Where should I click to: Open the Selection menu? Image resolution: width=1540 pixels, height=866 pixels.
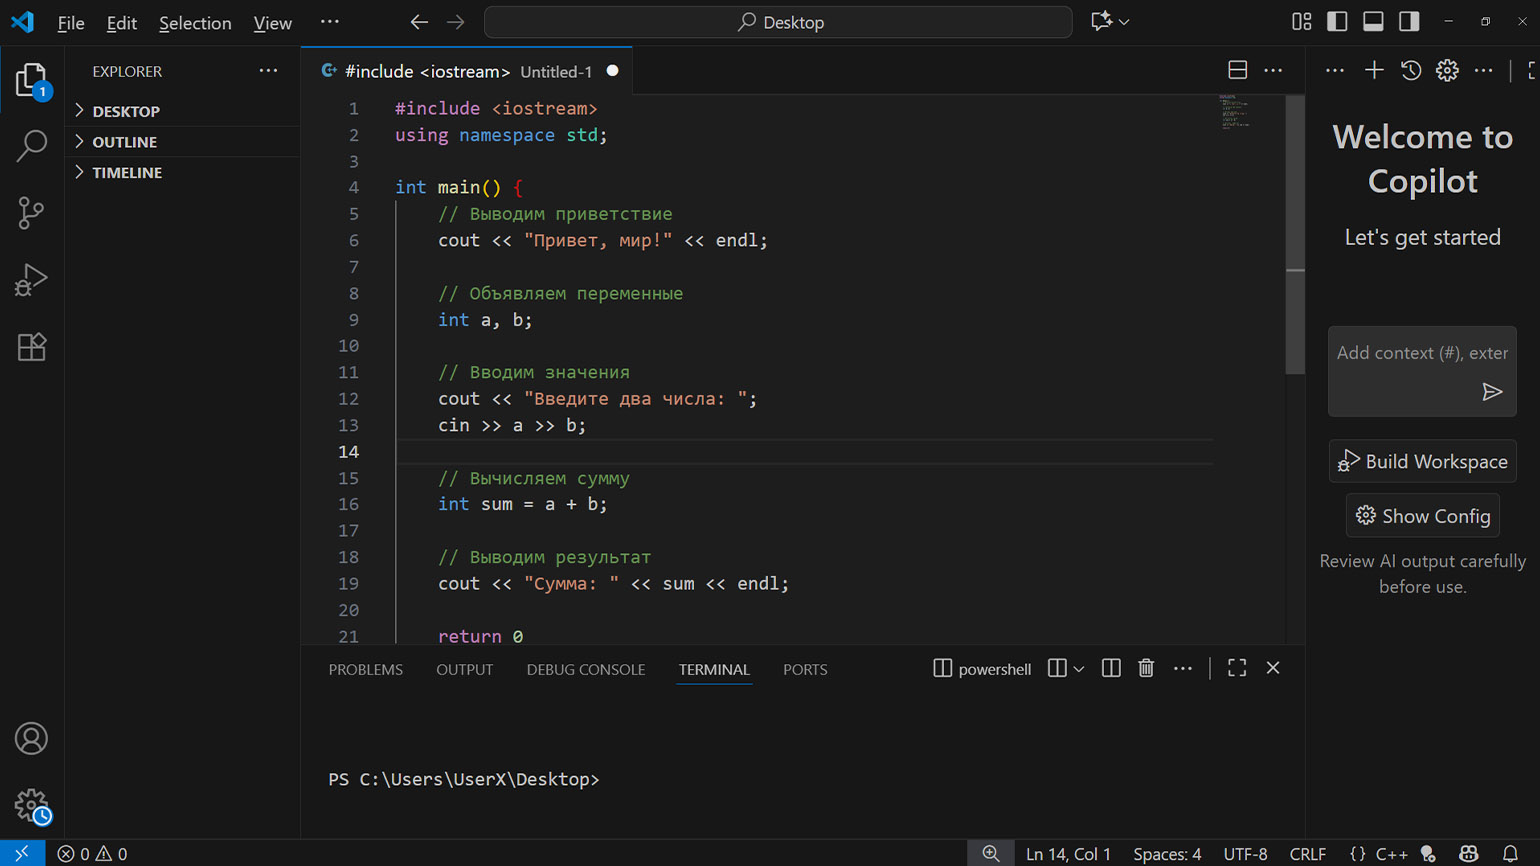click(195, 23)
